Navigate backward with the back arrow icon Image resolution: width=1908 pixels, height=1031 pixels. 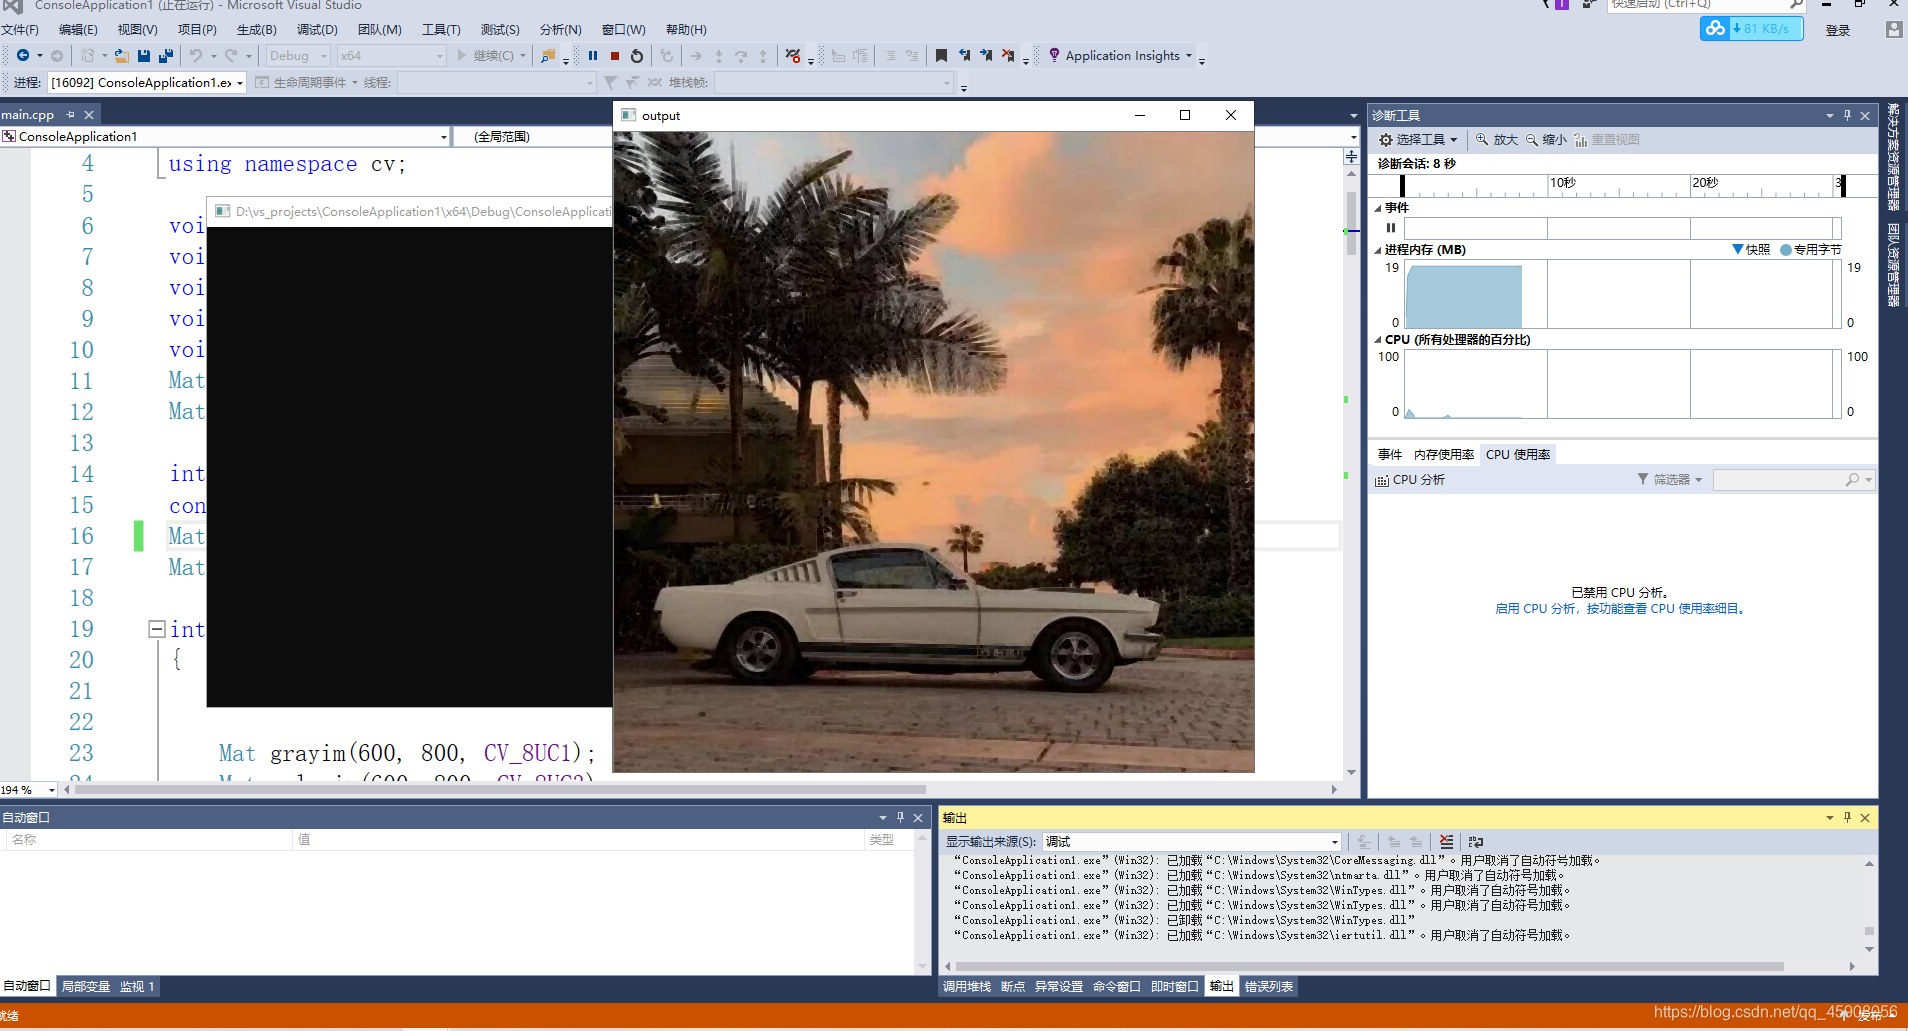23,56
